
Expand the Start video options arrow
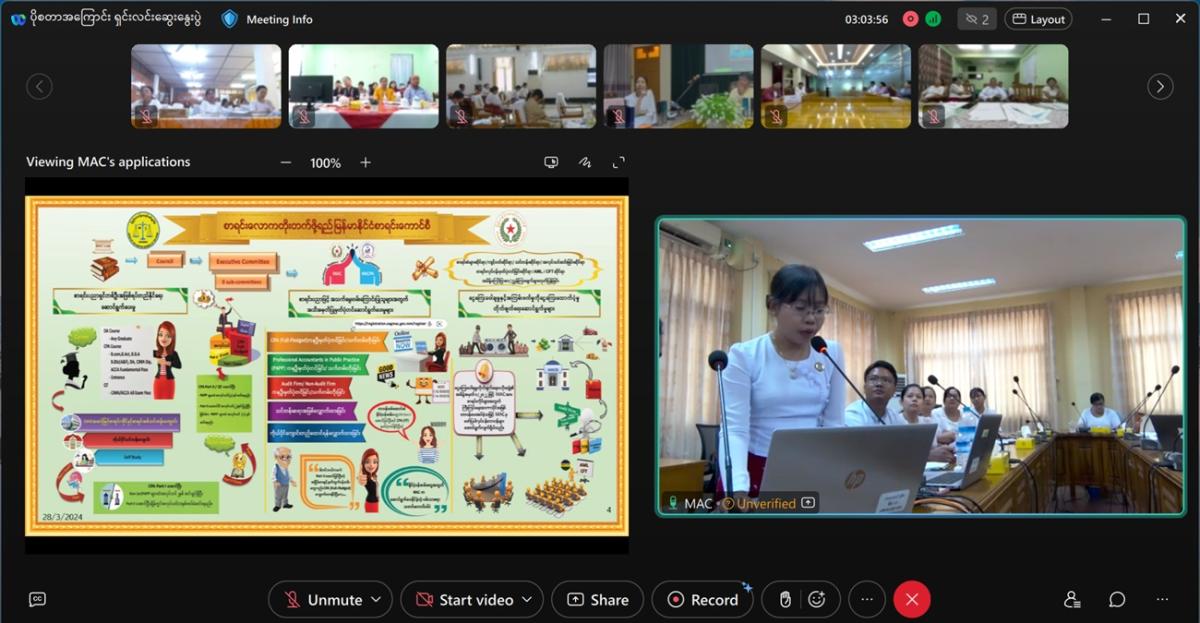tap(527, 599)
